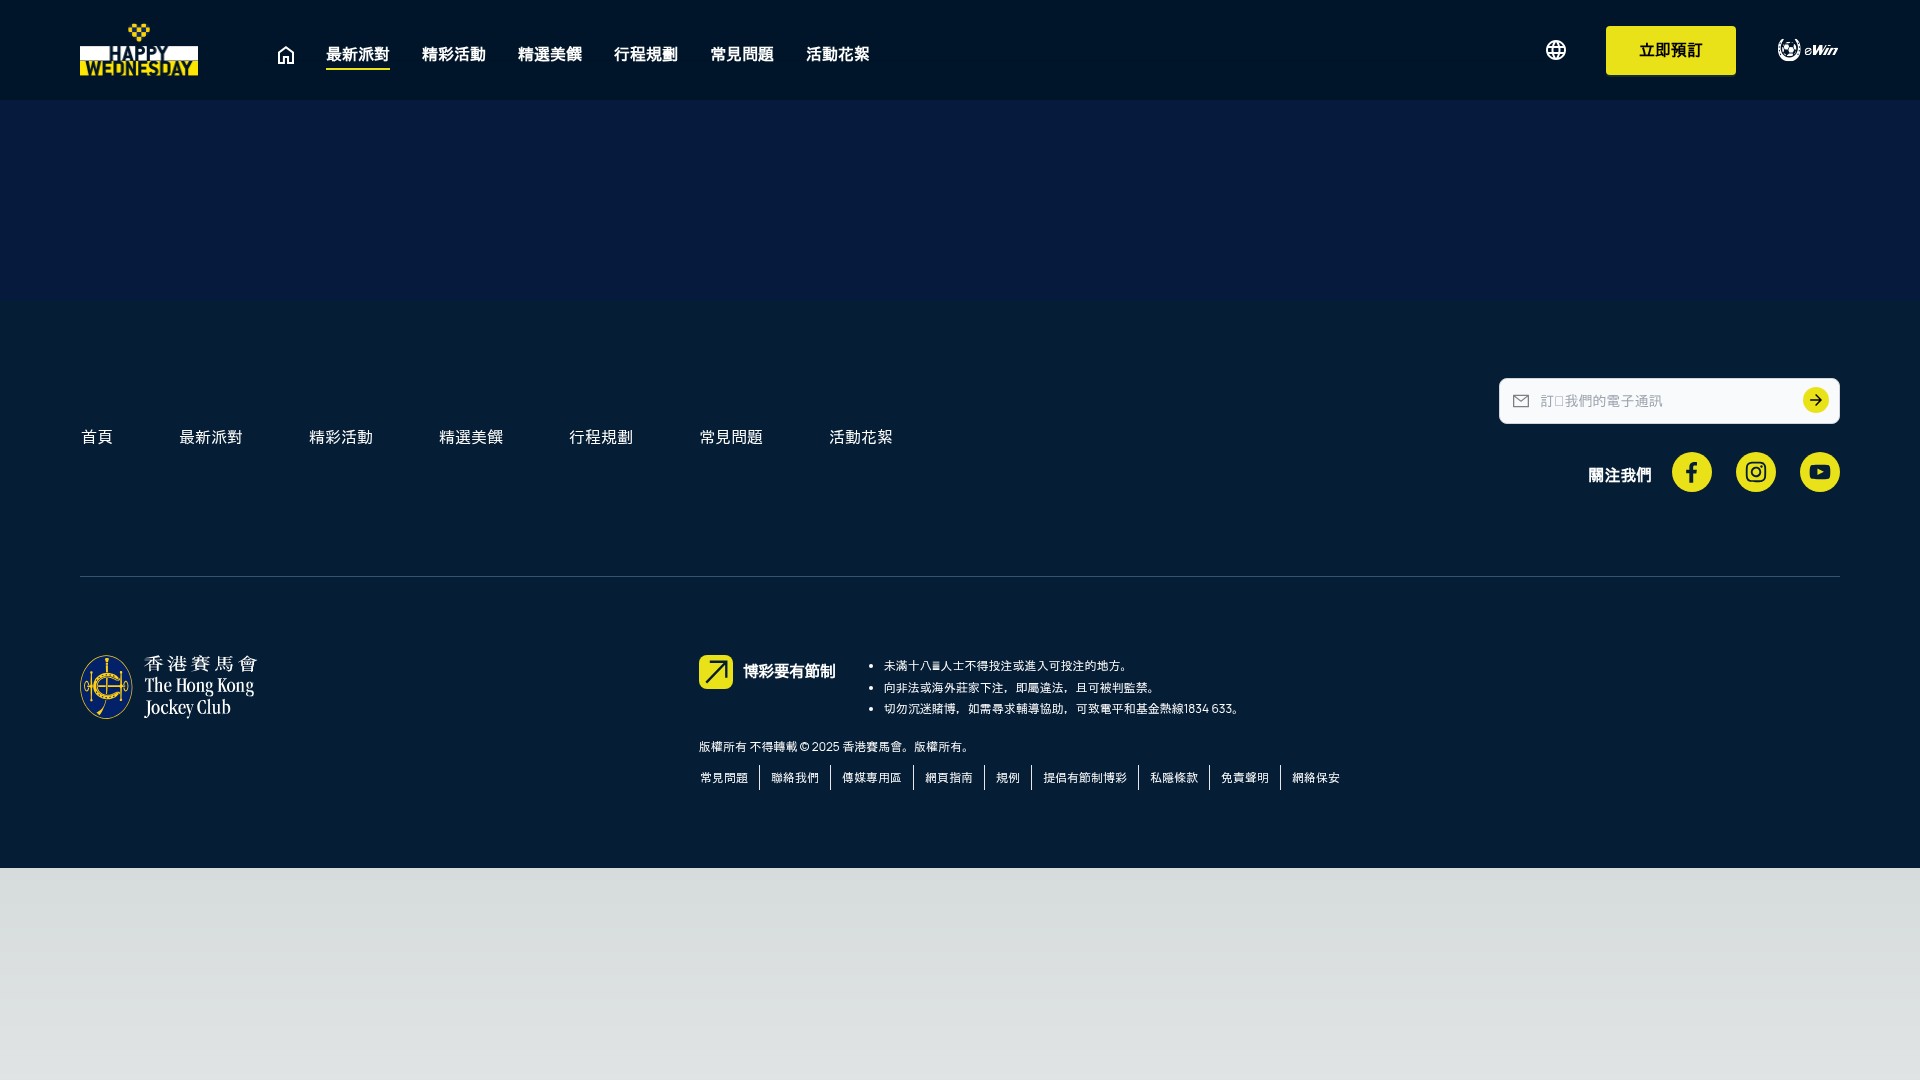
Task: Visit the Instagram page
Action: pos(1756,472)
